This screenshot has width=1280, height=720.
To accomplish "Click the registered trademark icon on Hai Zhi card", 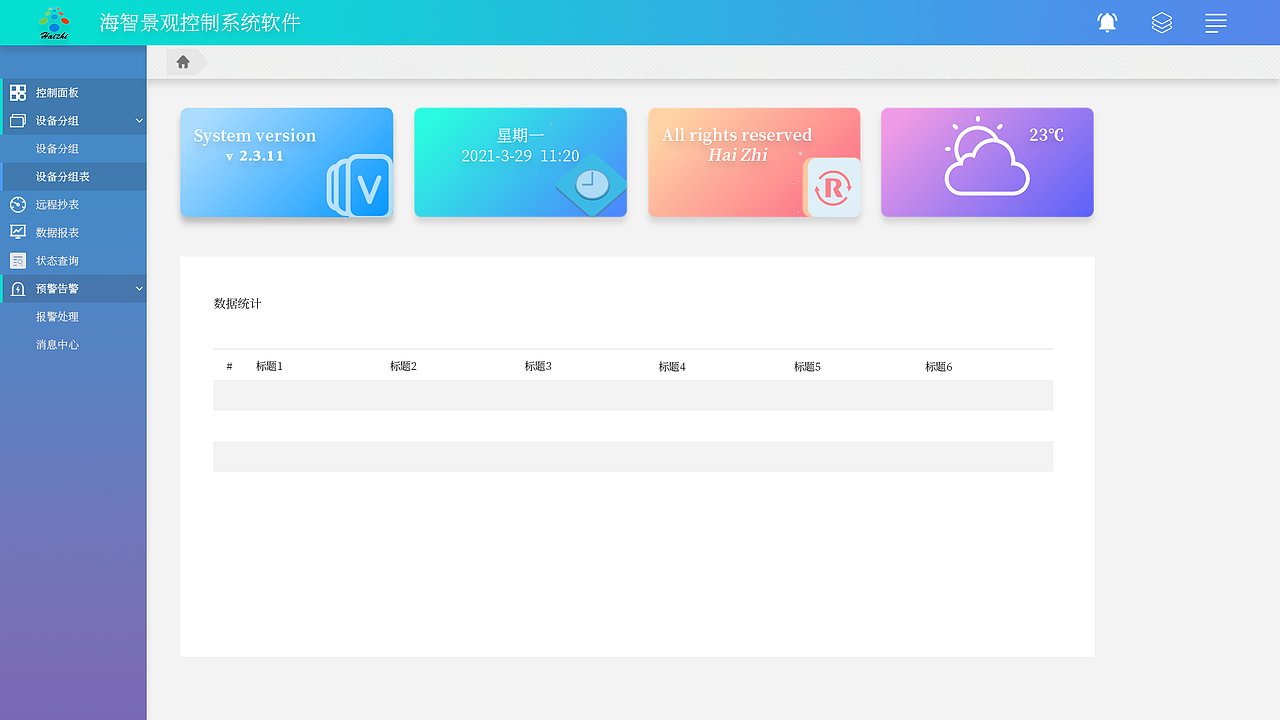I will [x=834, y=187].
